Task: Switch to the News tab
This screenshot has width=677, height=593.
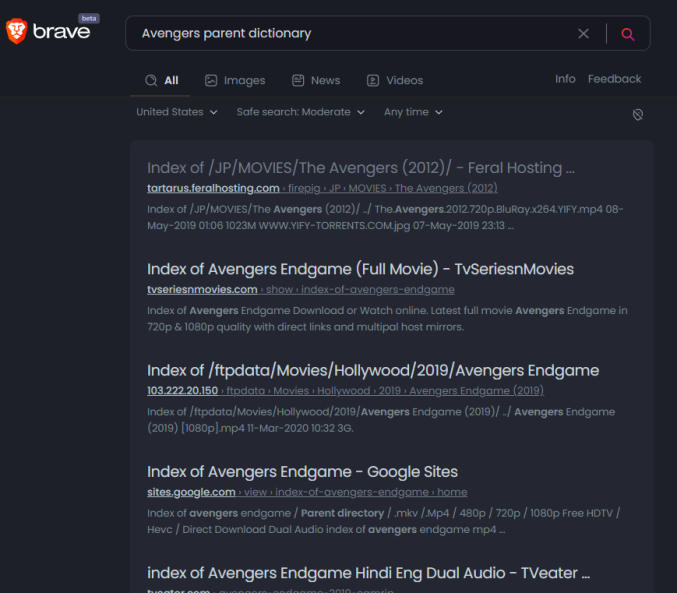Action: [x=316, y=80]
